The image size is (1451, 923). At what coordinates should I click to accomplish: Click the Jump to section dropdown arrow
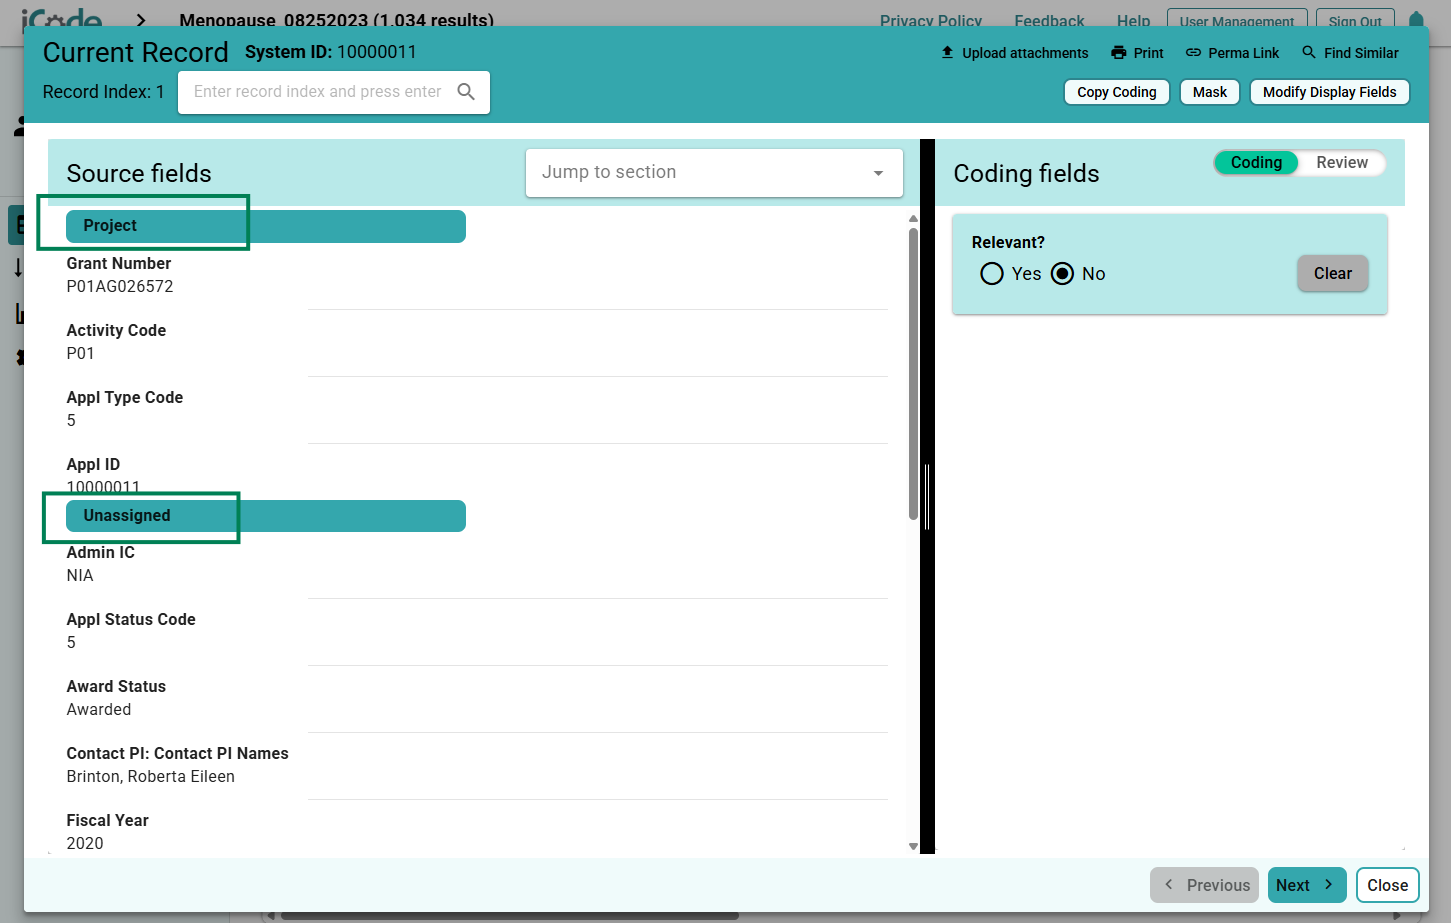tap(878, 174)
